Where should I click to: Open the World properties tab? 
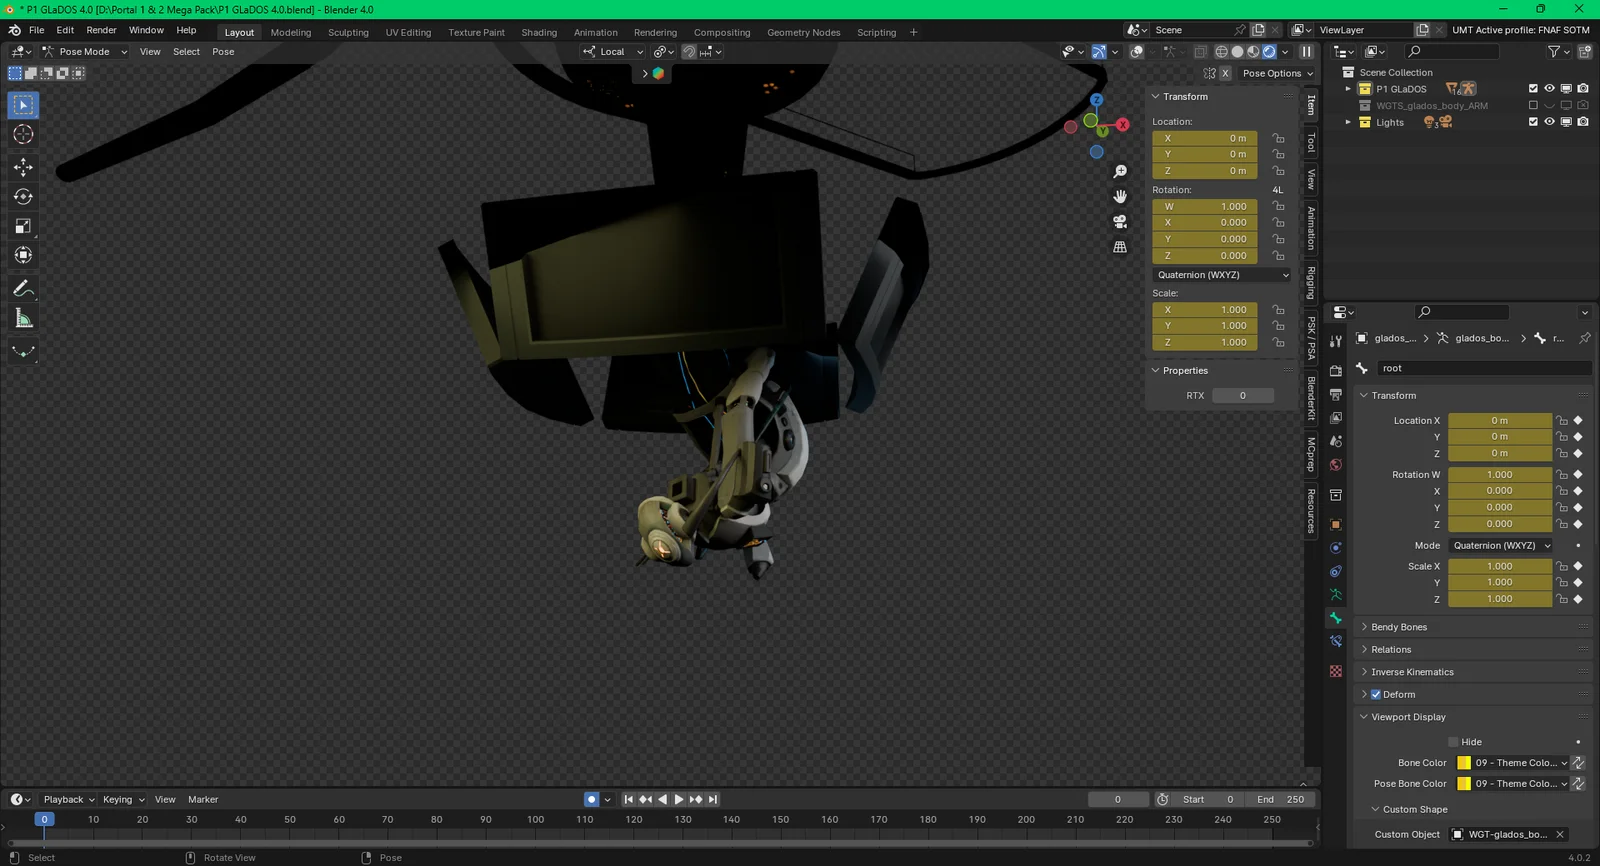[x=1335, y=465]
